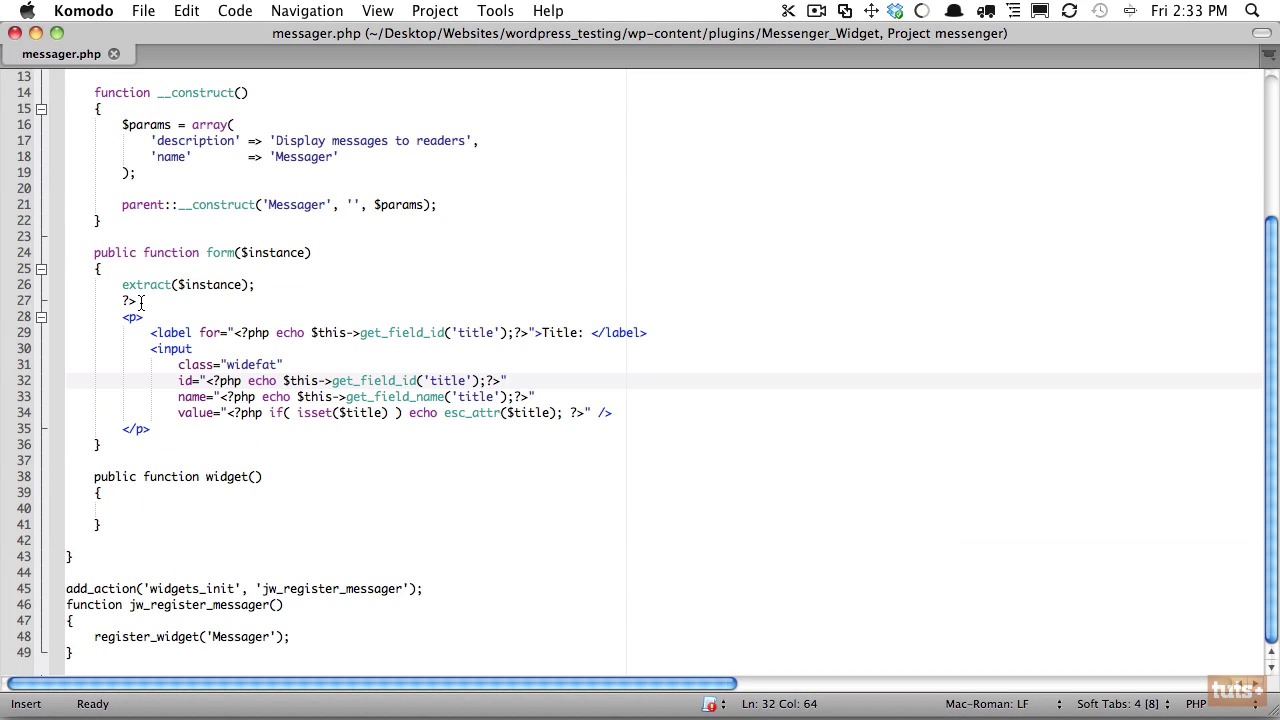Image resolution: width=1280 pixels, height=720 pixels.
Task: Click the toolbar toggle pill in title bar
Action: click(x=1261, y=33)
